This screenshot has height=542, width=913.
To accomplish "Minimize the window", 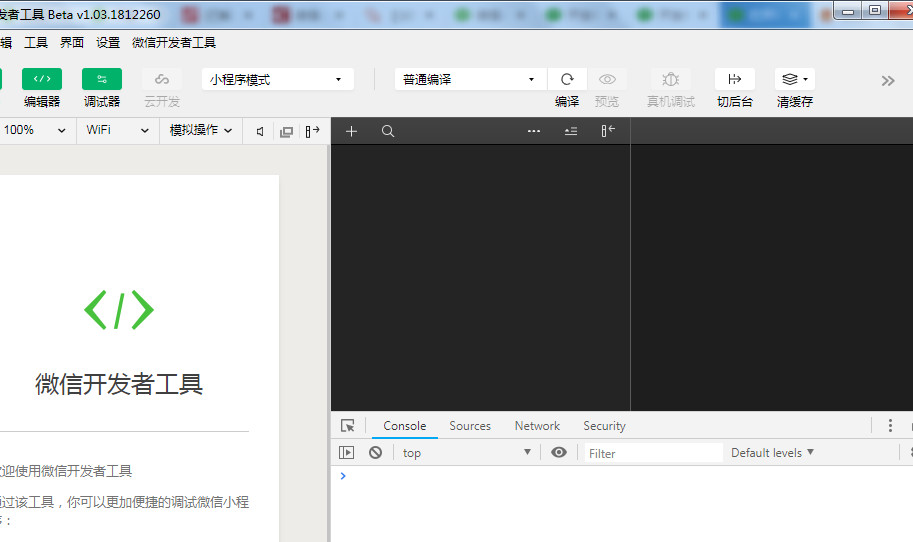I will click(x=848, y=10).
